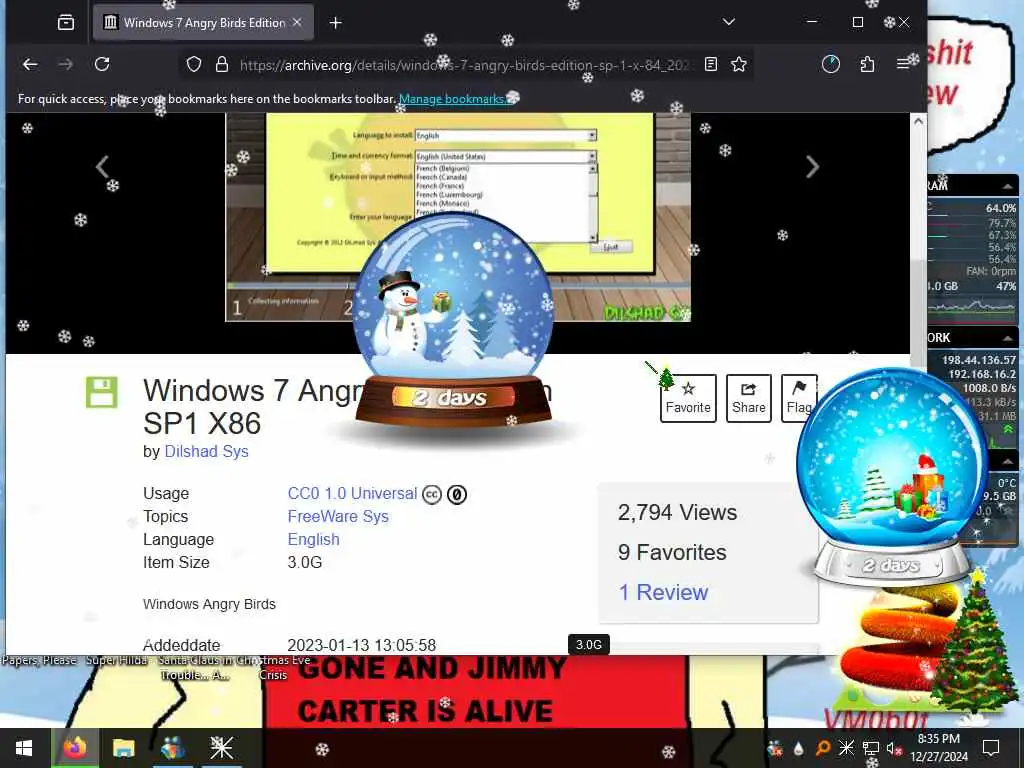The width and height of the screenshot is (1024, 768).
Task: Open the CC0 1.0 Universal license link
Action: point(352,494)
